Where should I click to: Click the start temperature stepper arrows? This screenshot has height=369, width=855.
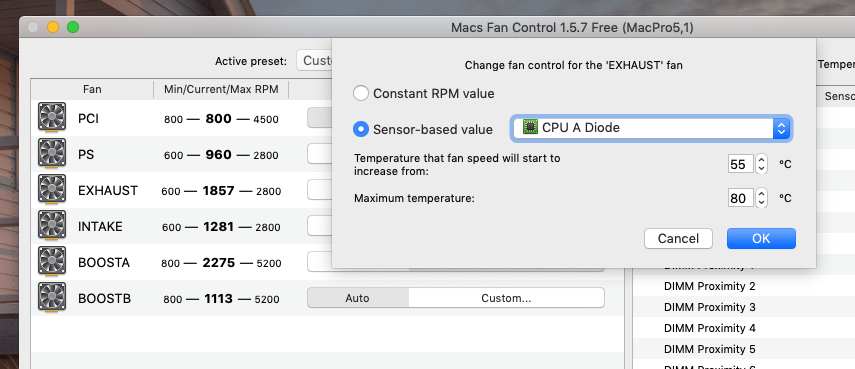761,164
